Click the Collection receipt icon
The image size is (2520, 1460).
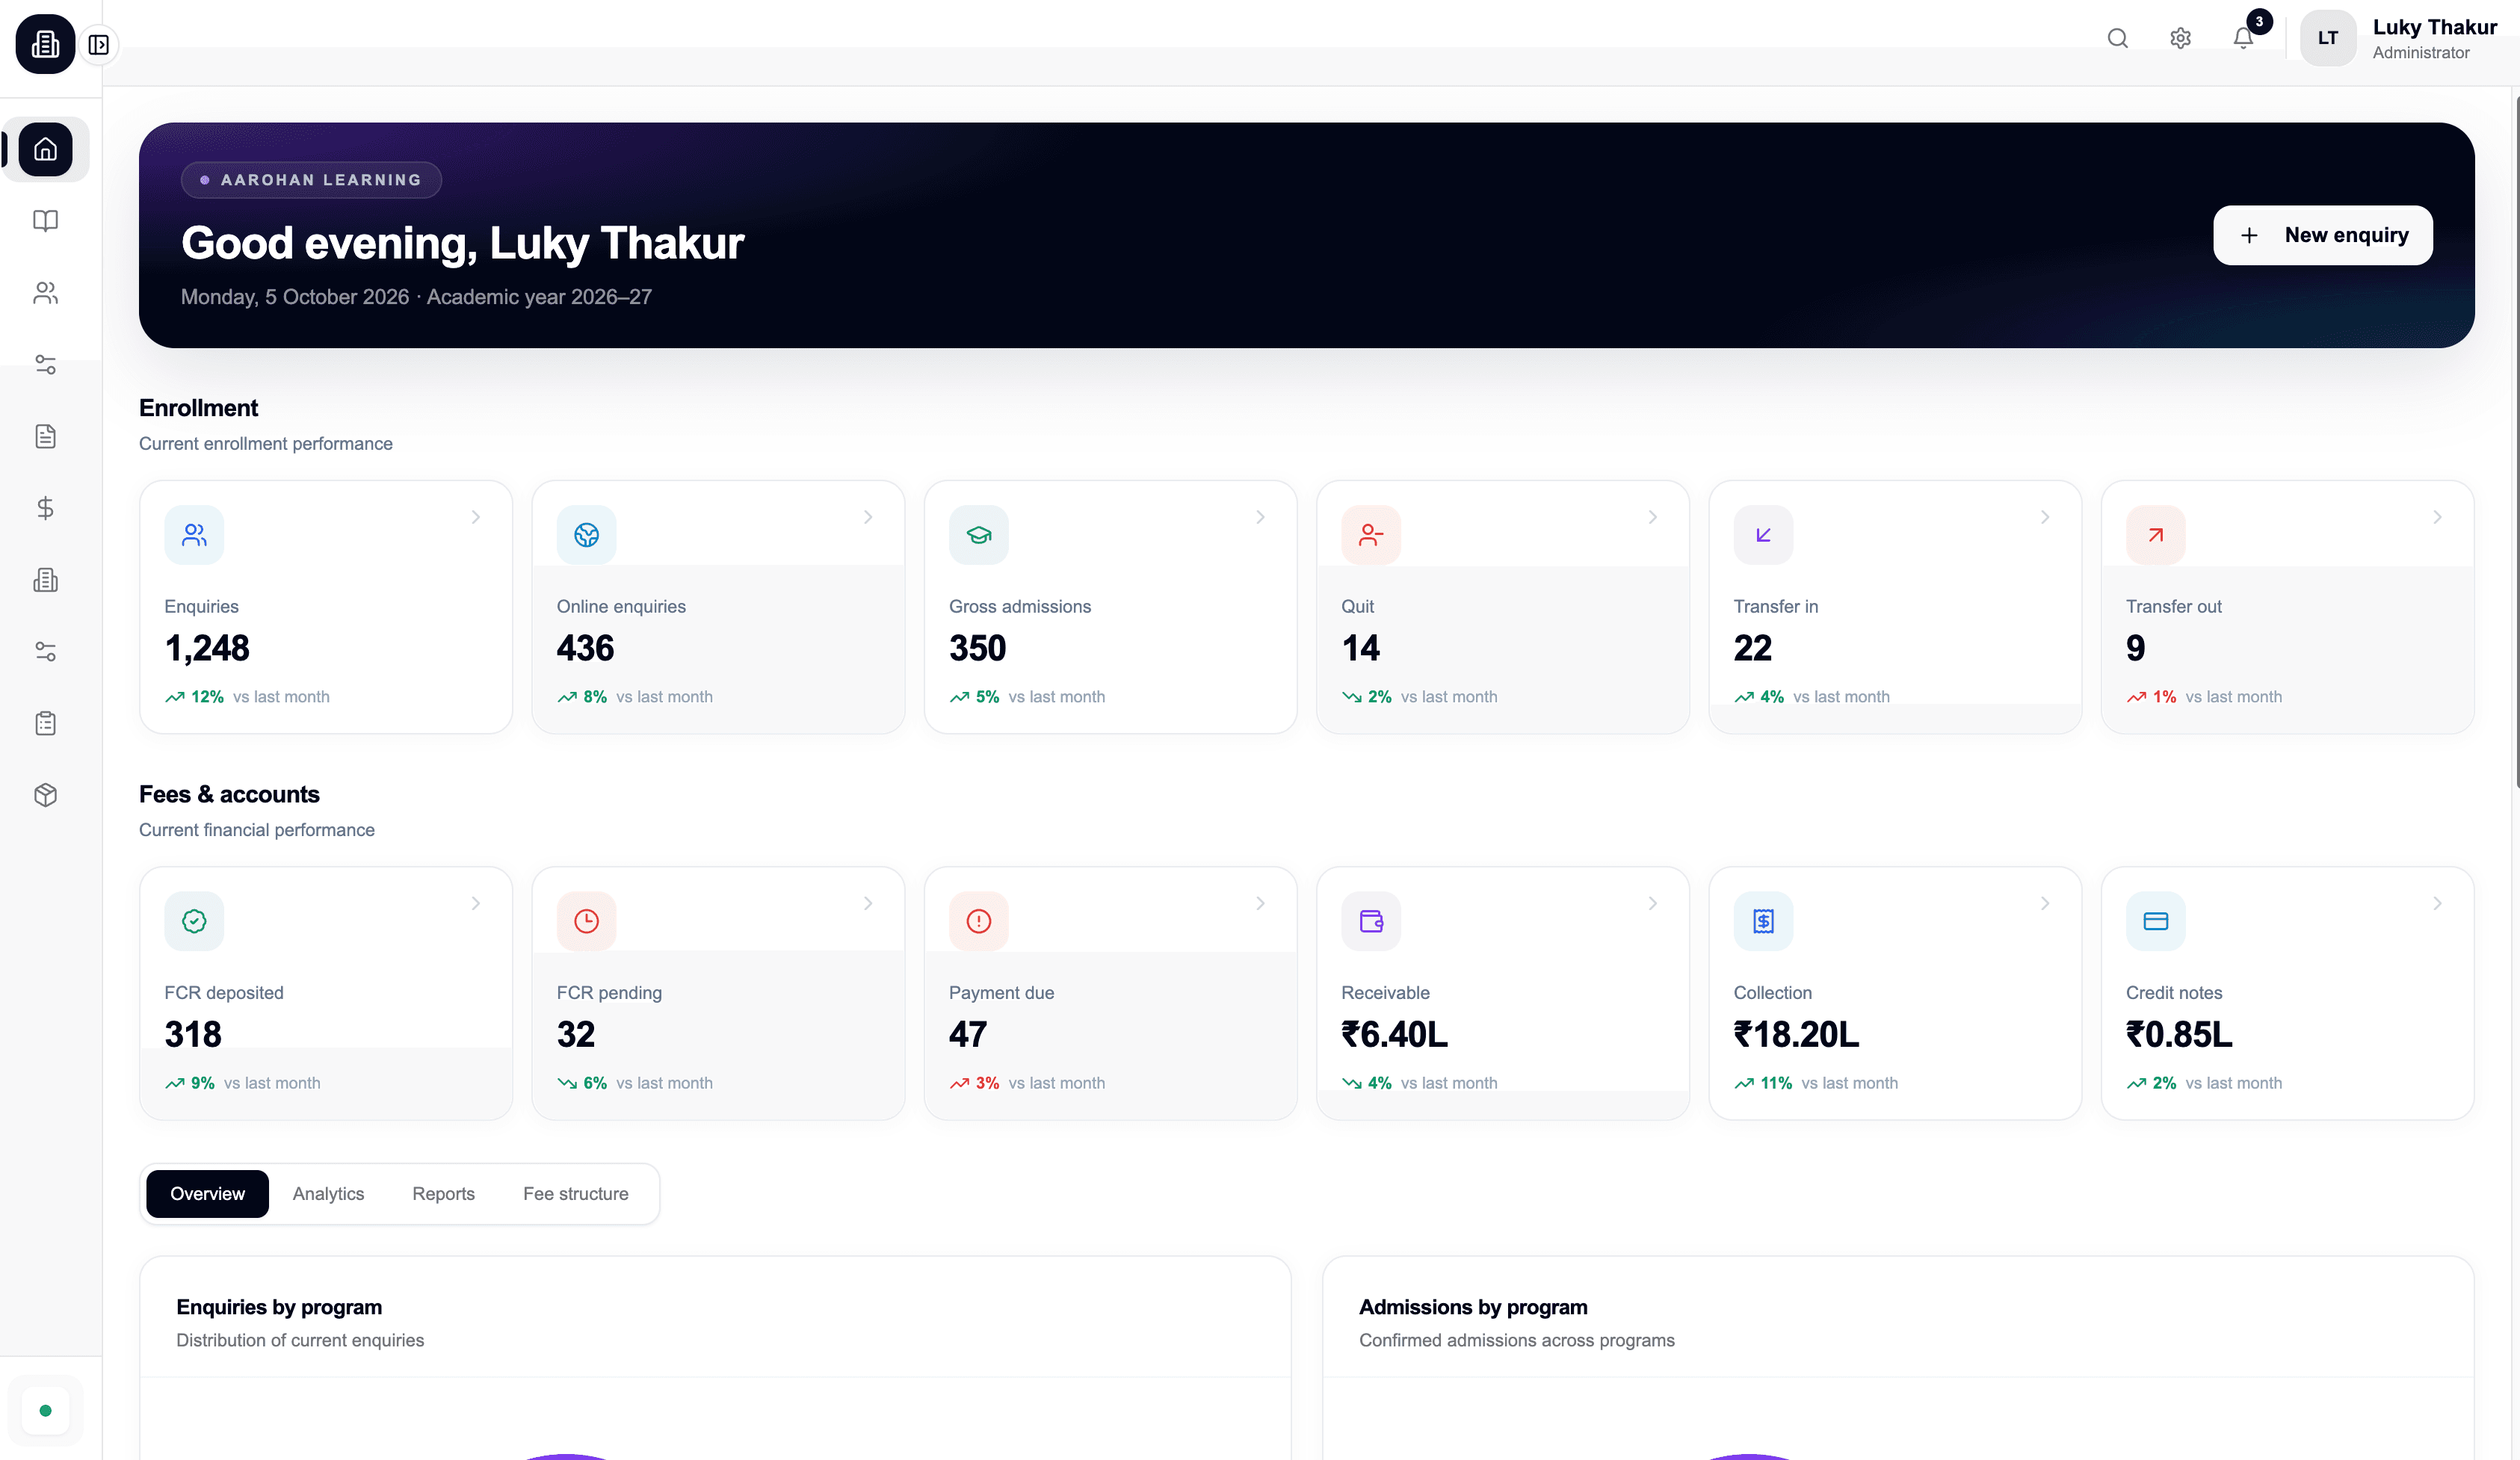1763,921
